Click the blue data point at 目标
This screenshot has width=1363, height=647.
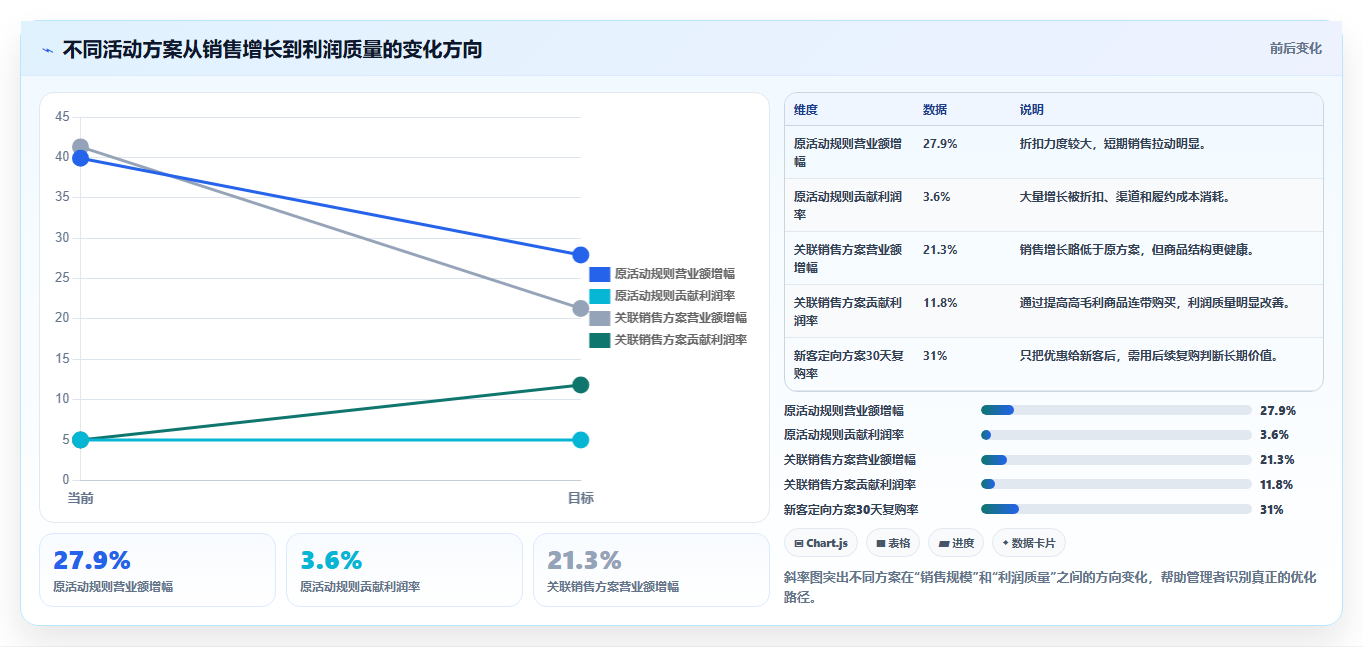tap(580, 255)
